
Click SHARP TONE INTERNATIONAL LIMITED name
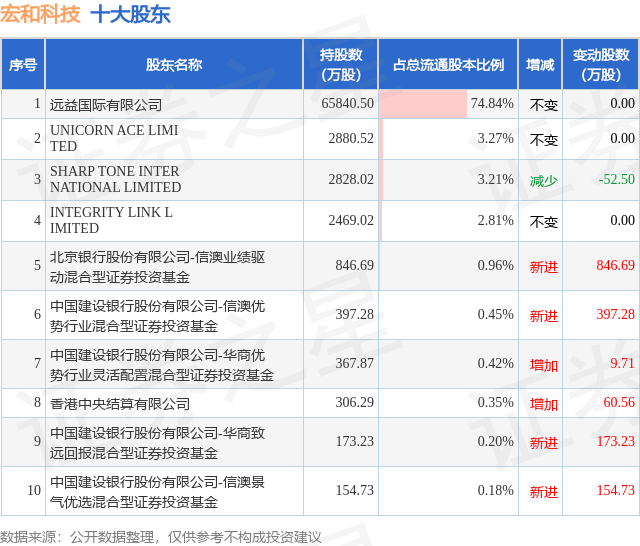(x=116, y=179)
